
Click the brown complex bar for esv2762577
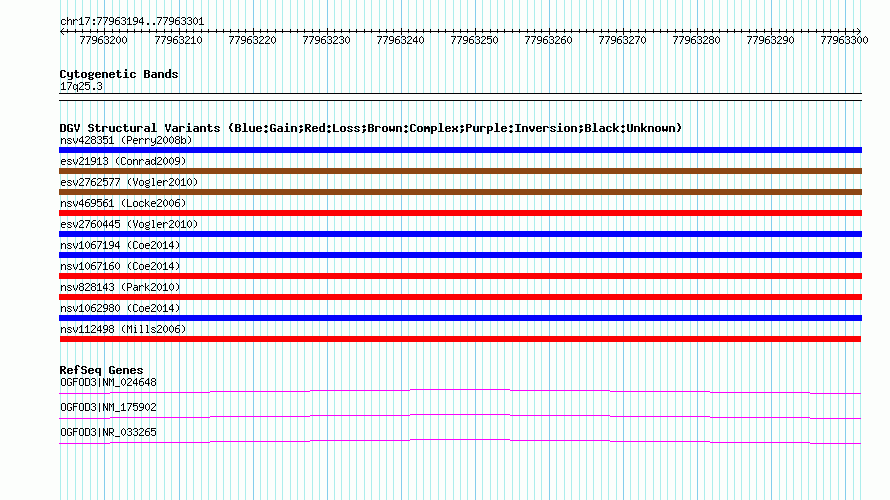(460, 192)
